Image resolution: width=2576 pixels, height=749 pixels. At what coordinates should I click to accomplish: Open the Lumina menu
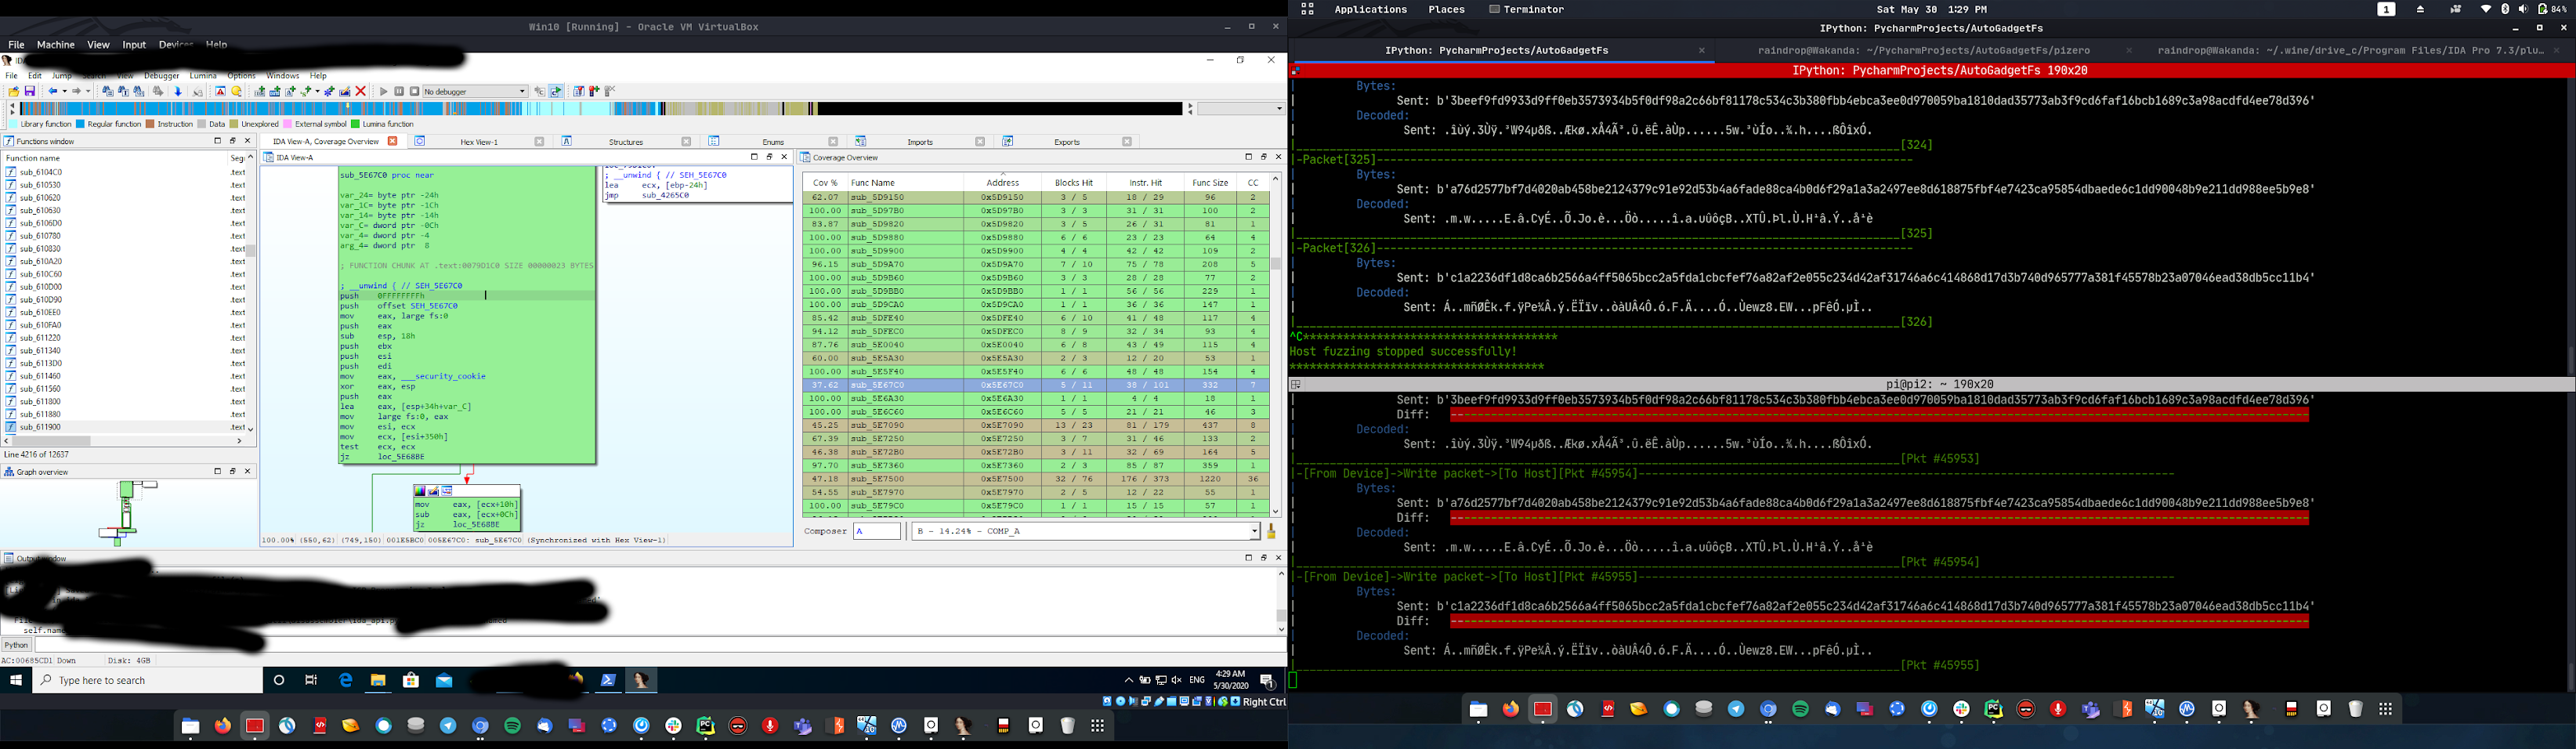(x=203, y=76)
